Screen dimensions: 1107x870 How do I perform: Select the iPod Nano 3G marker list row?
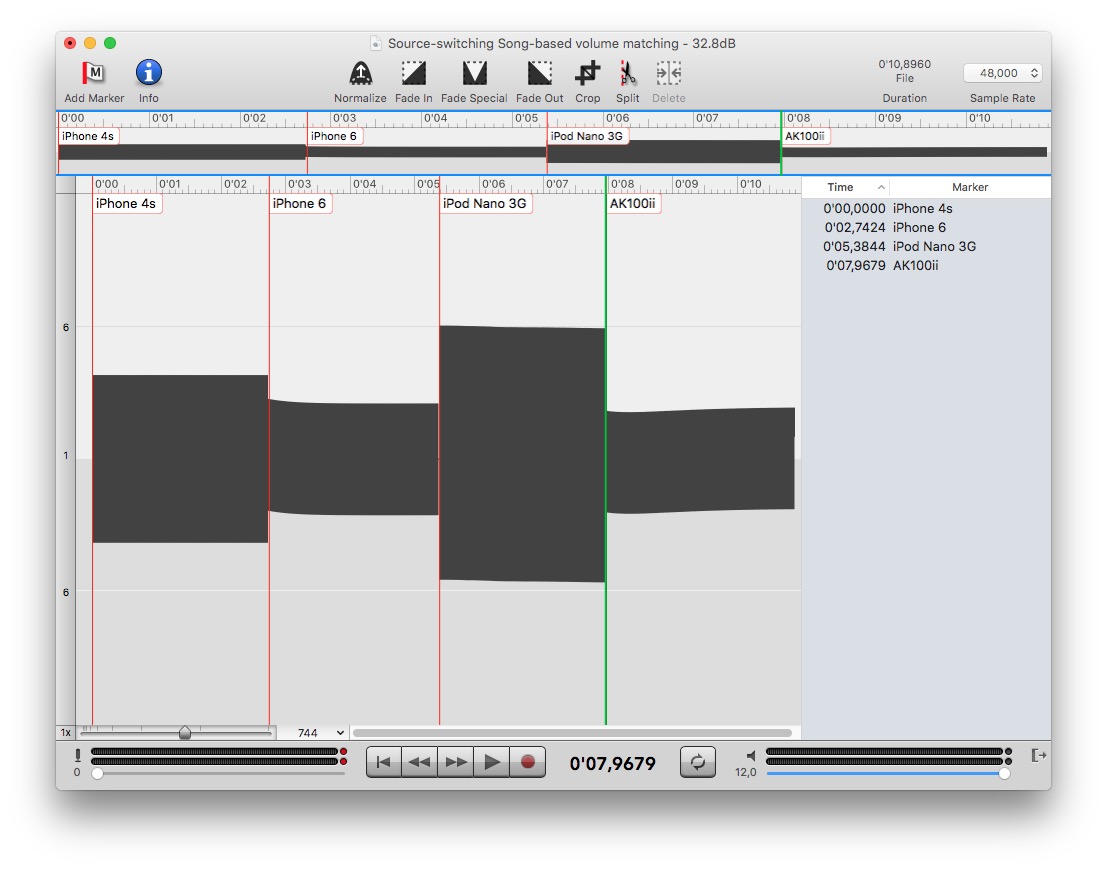tap(926, 246)
